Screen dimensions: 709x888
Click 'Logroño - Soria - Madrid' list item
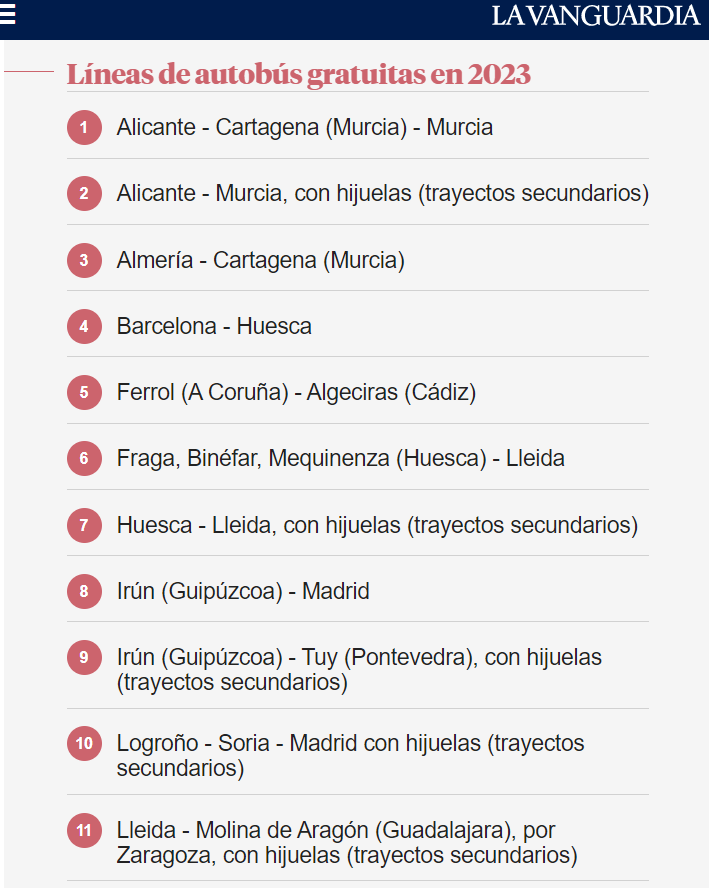350,755
